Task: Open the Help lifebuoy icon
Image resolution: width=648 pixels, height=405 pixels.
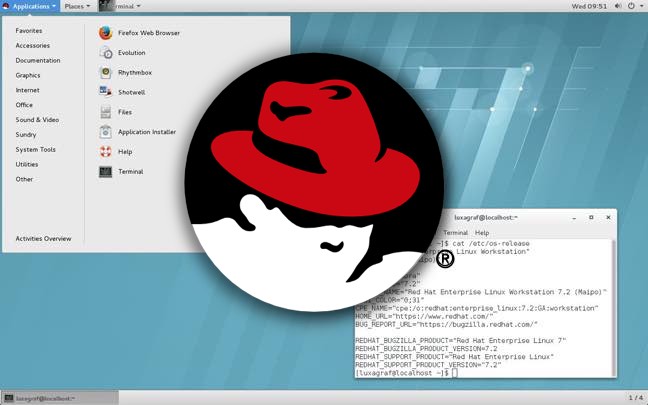Action: pyautogui.click(x=106, y=152)
